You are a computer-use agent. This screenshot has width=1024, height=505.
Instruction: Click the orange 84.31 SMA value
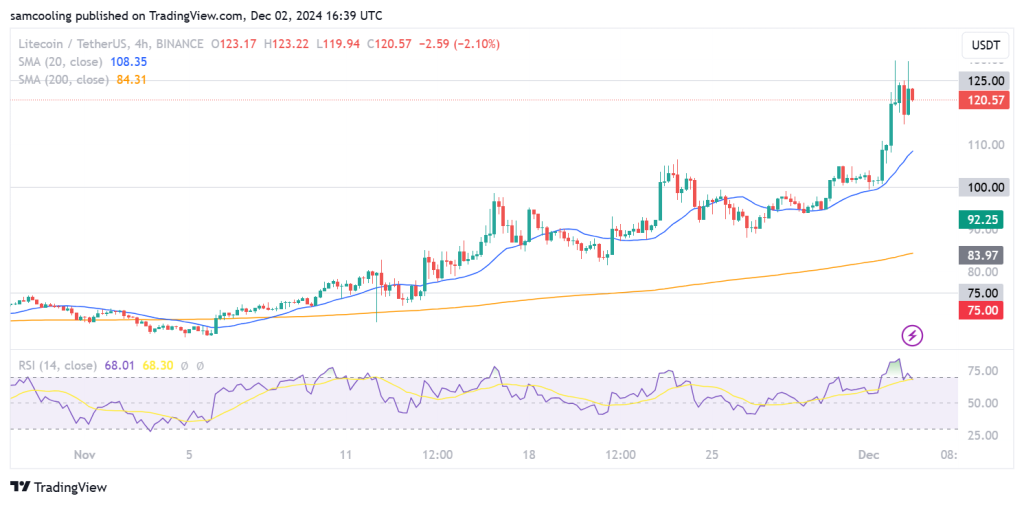[131, 80]
